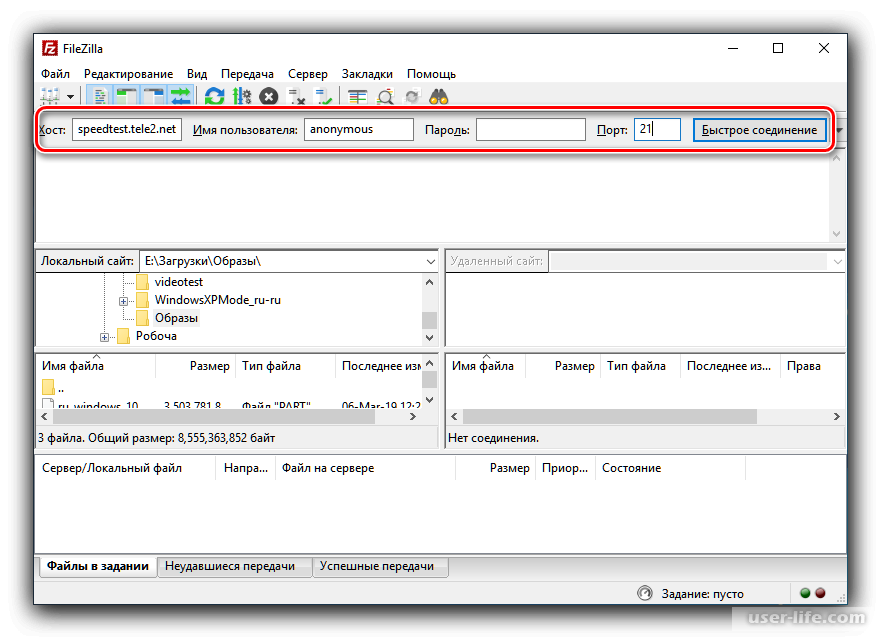This screenshot has height=638, width=881.
Task: Sort remote pane by Имя файла column
Action: [486, 366]
